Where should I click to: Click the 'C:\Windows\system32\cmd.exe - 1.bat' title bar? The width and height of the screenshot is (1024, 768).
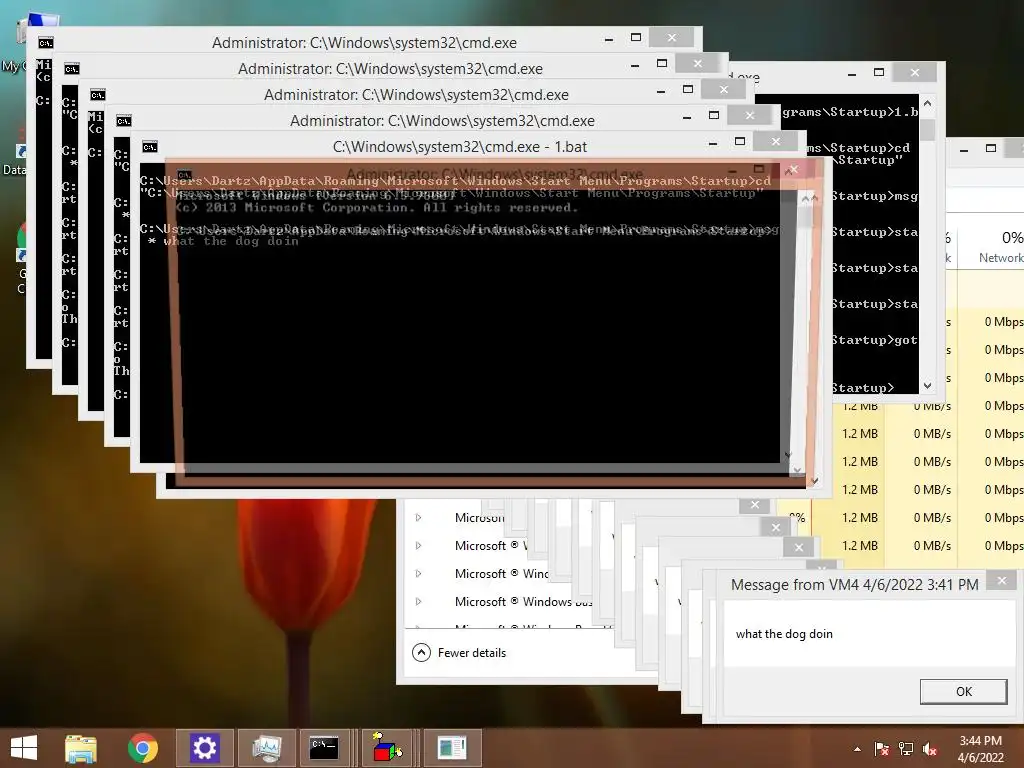pos(460,147)
